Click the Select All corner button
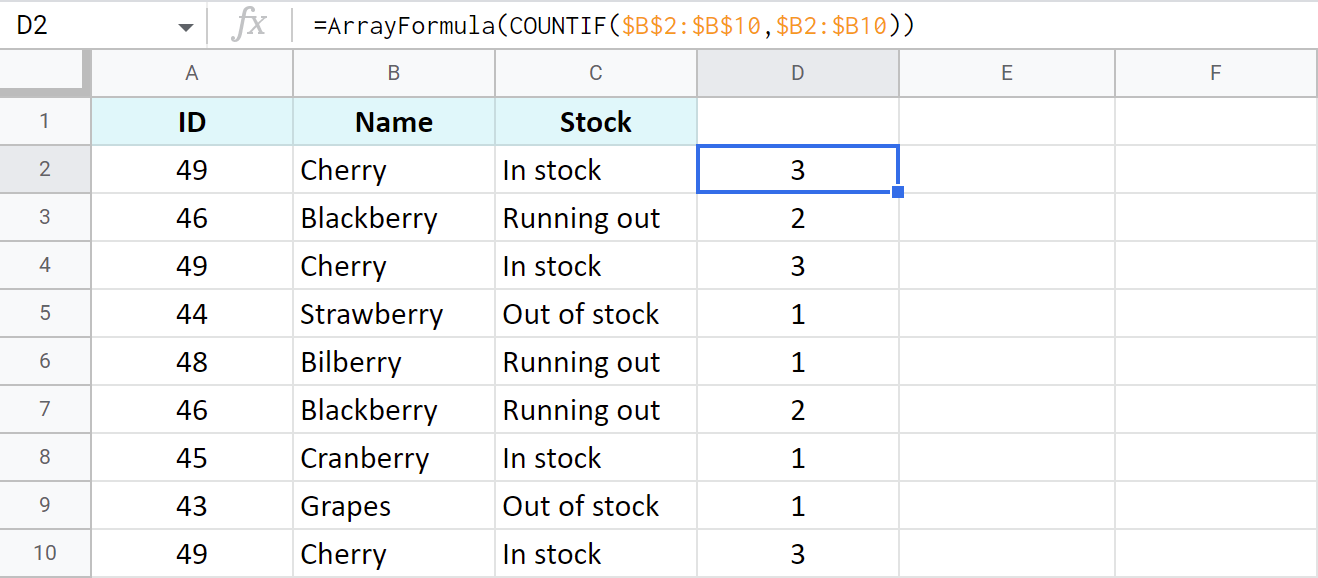The image size is (1318, 578). 45,72
